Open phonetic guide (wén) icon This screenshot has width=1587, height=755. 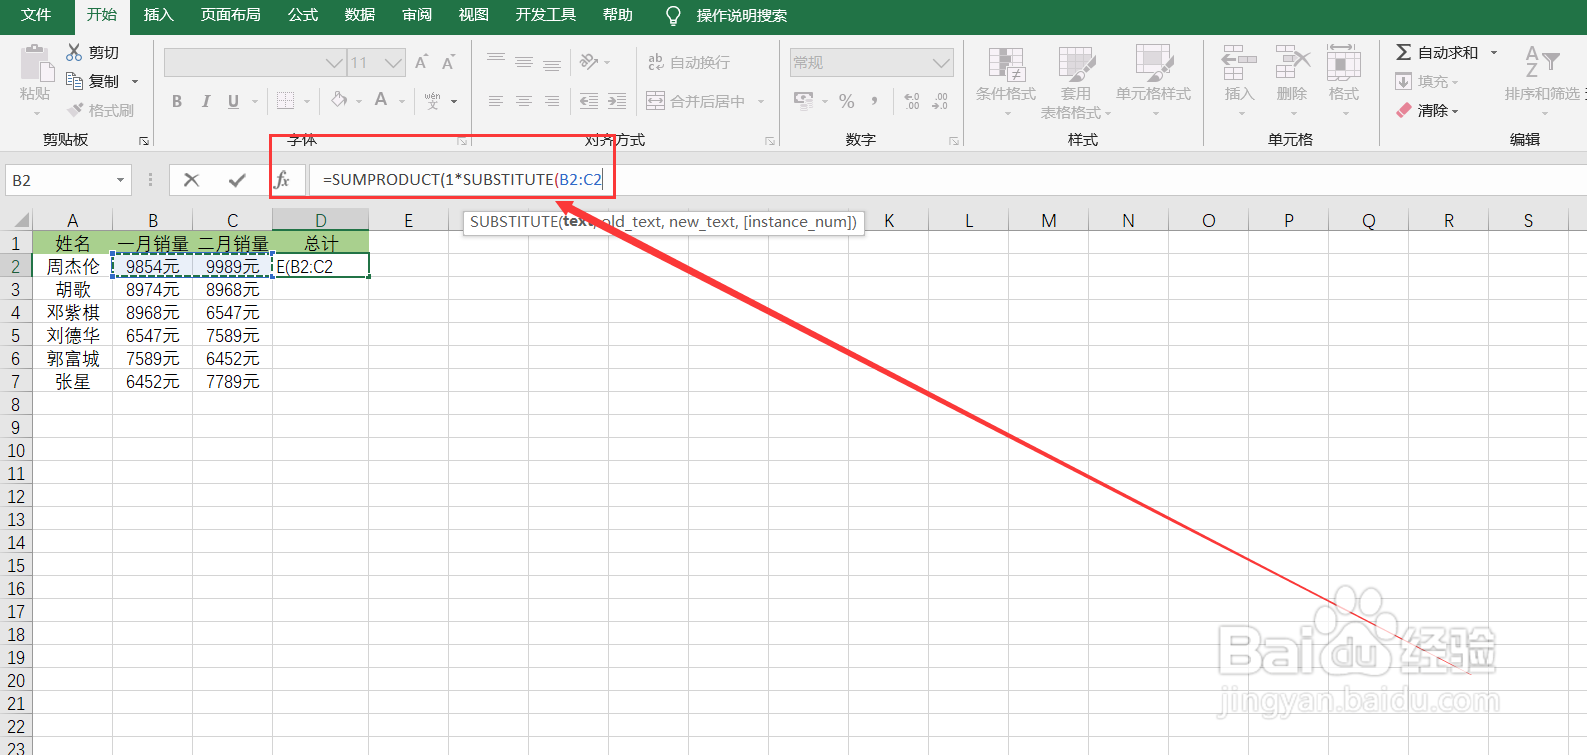coord(432,101)
